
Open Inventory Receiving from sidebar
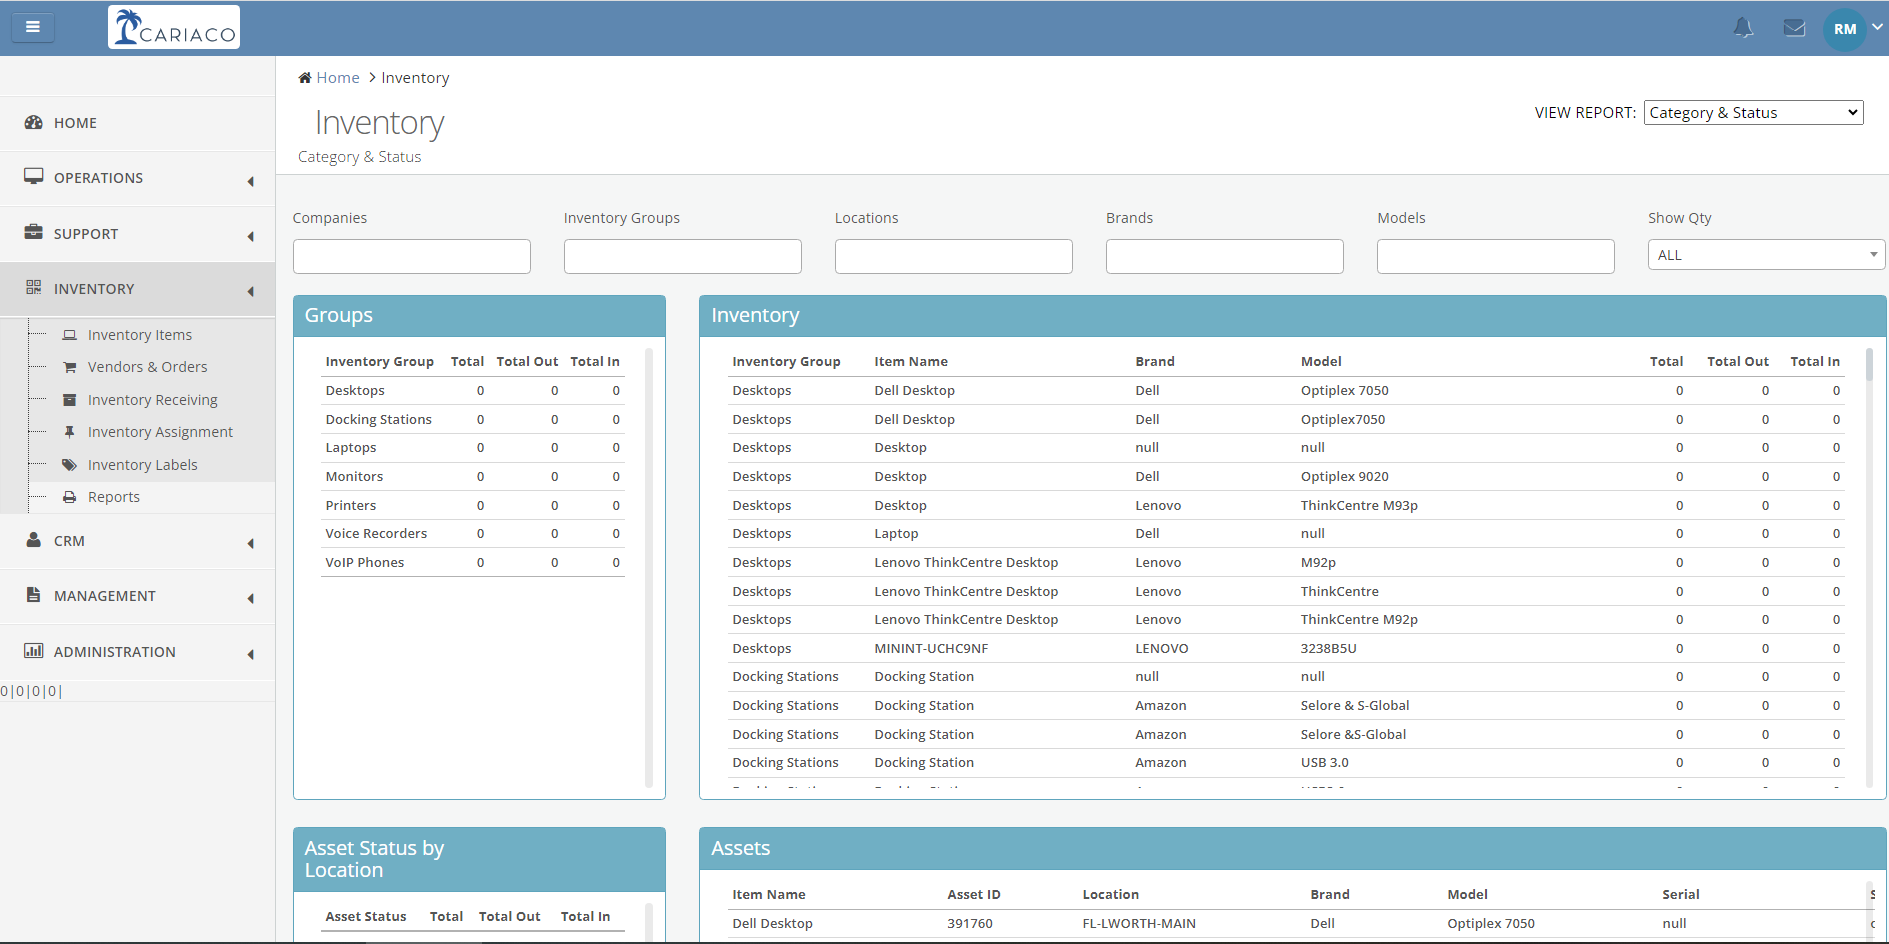(x=152, y=400)
